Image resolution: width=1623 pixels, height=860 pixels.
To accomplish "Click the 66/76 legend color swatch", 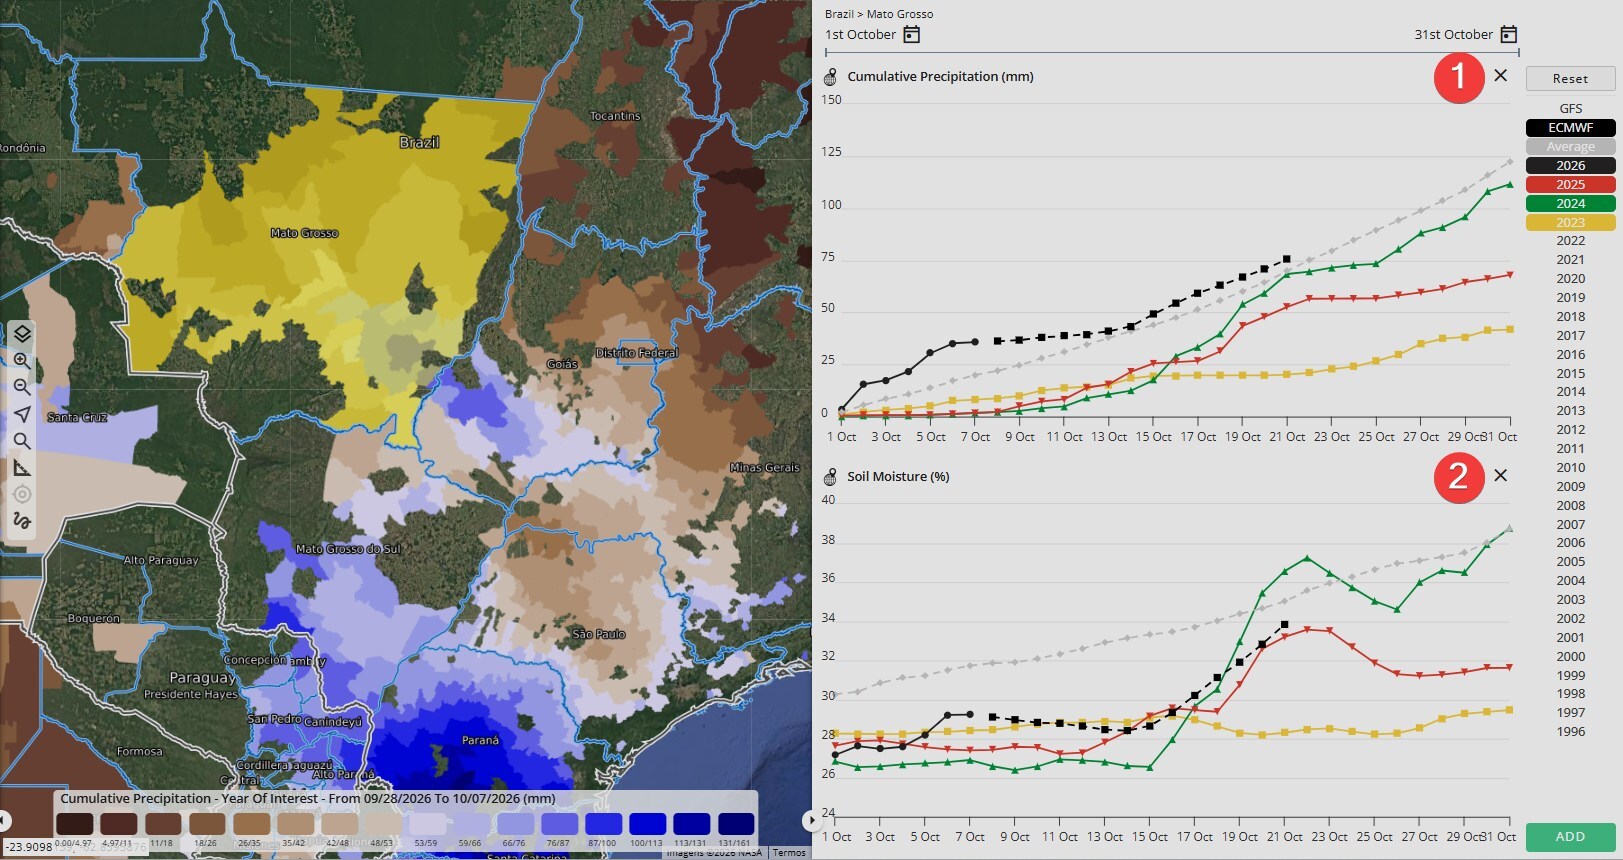I will coord(515,824).
